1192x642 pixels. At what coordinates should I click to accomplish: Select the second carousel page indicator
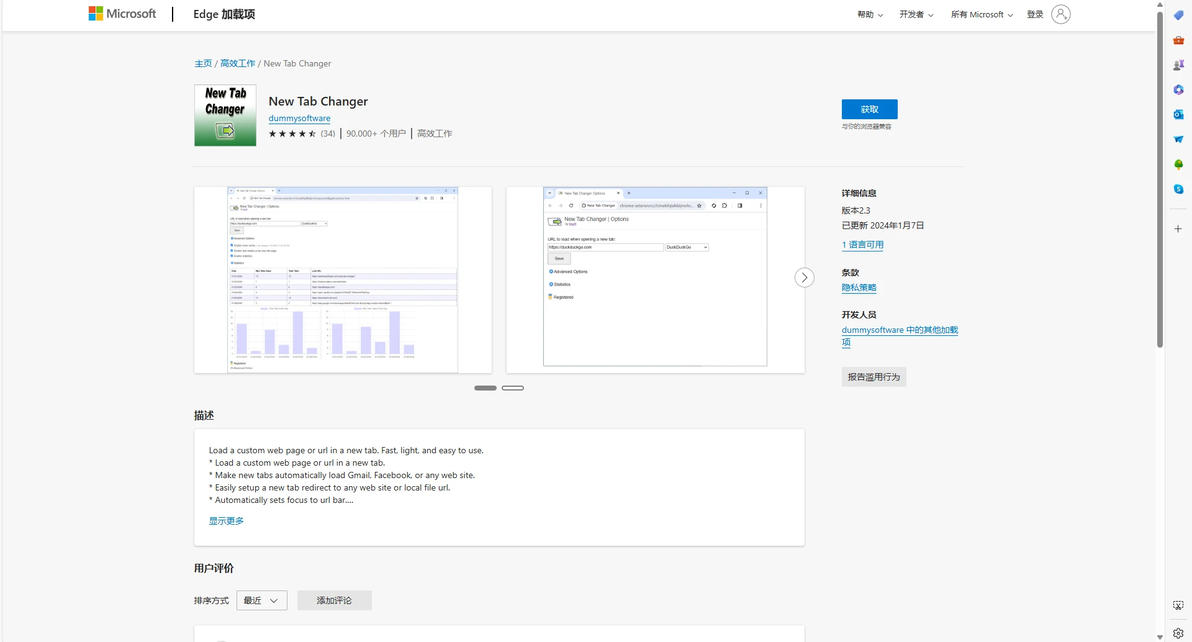coord(512,388)
